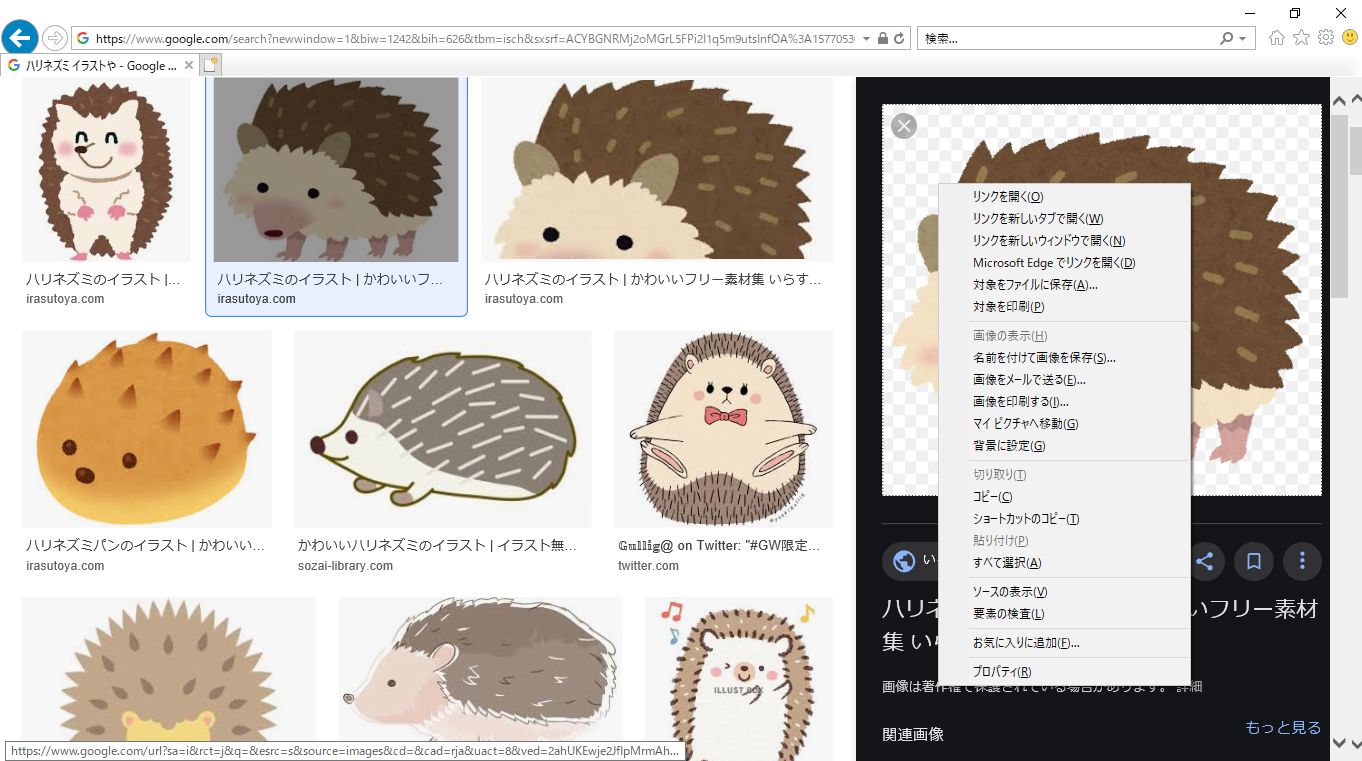Open the three-dot more options menu
The image size is (1362, 761).
1302,561
